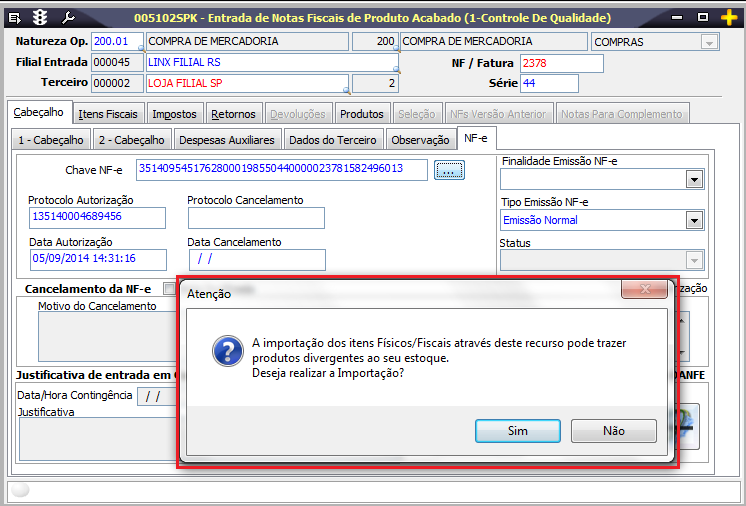The image size is (746, 506).
Task: Maximize the 005102SPK window
Action: point(703,18)
